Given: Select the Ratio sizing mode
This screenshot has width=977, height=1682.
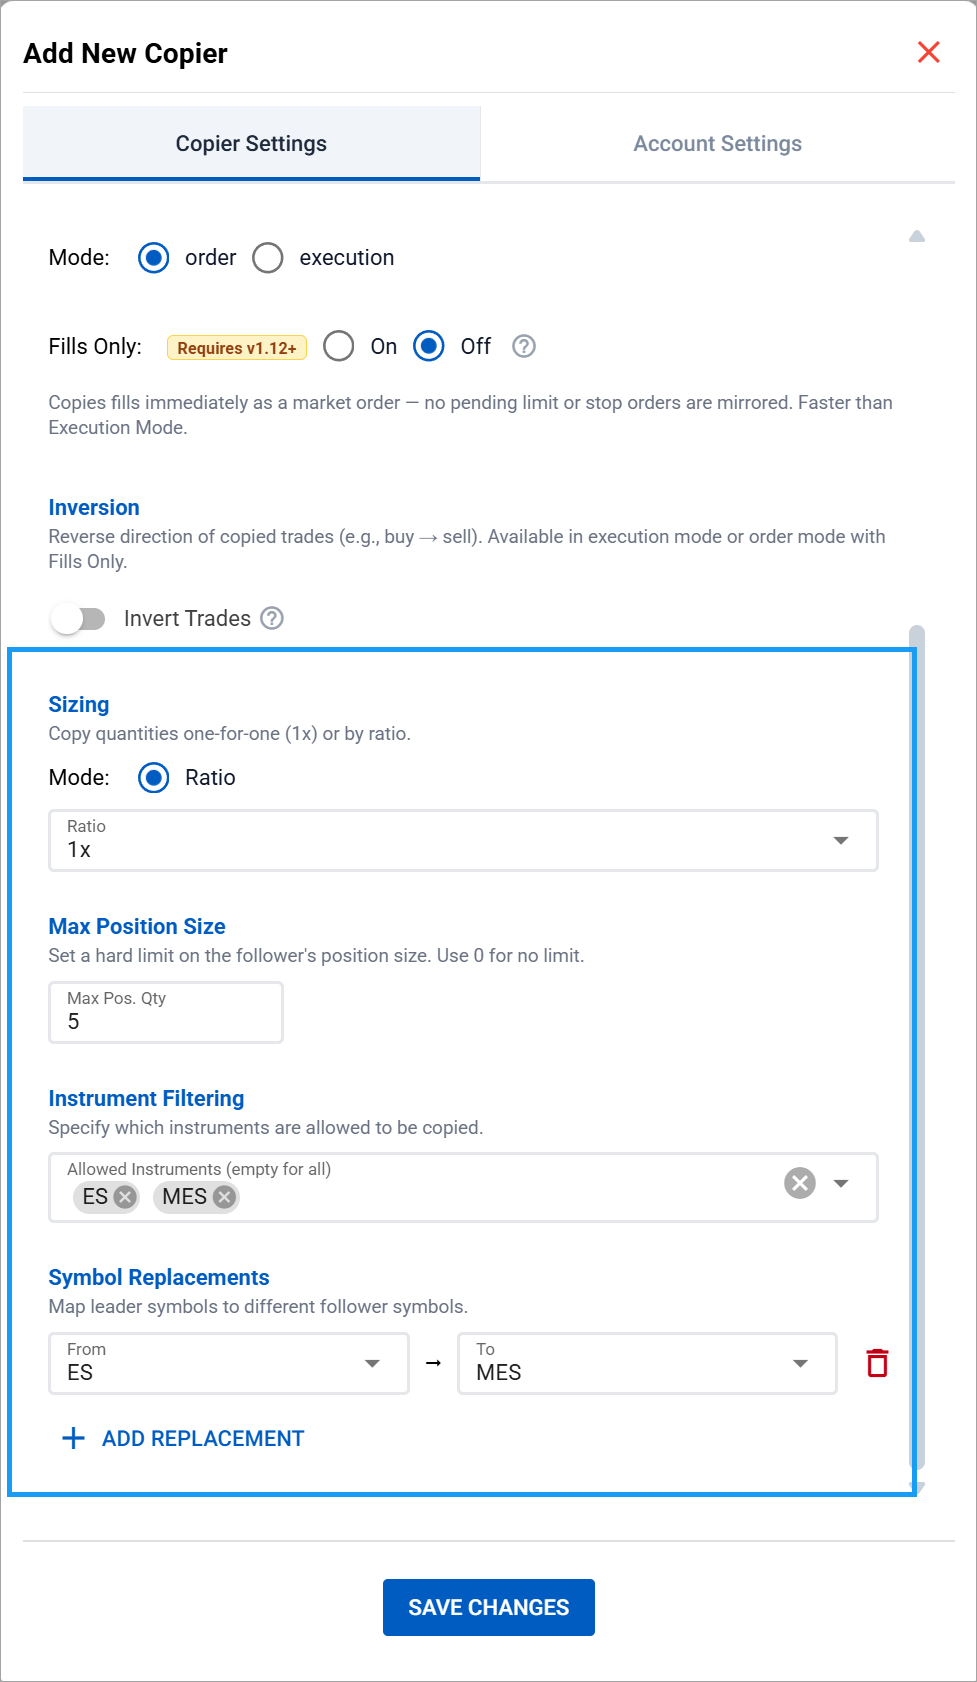Looking at the screenshot, I should coord(154,778).
